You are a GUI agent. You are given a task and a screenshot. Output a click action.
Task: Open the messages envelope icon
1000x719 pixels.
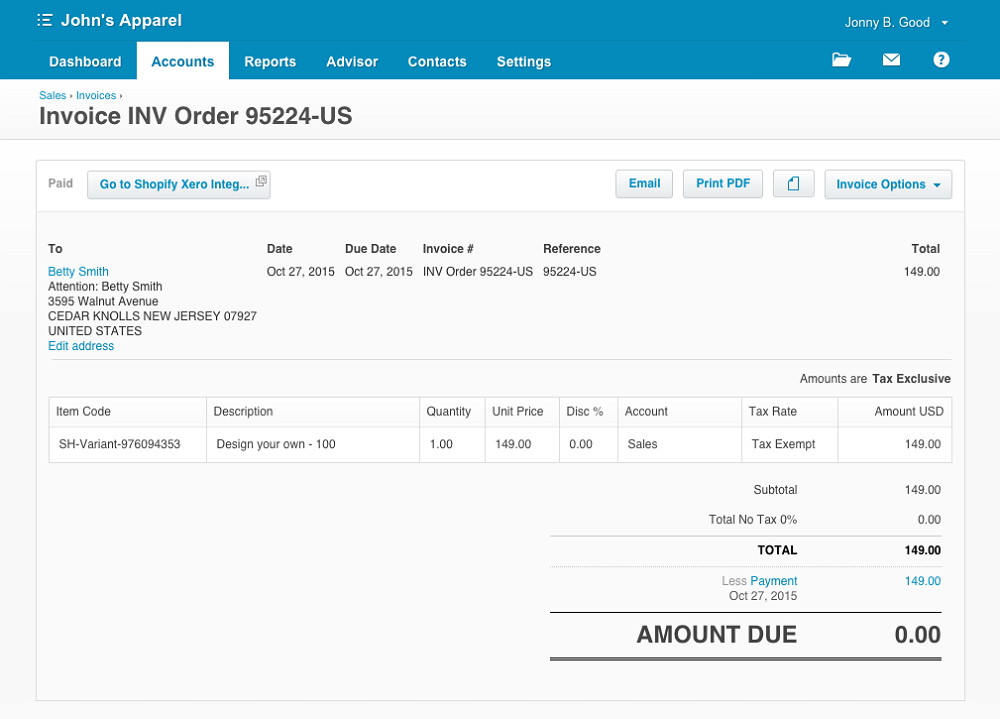coord(891,60)
